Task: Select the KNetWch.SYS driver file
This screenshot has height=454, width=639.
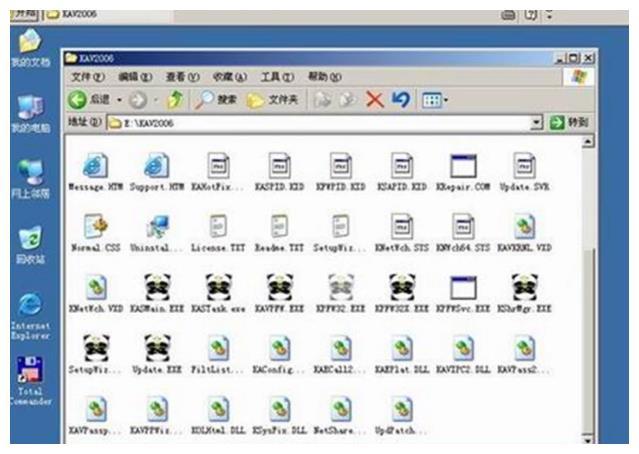Action: [x=402, y=226]
